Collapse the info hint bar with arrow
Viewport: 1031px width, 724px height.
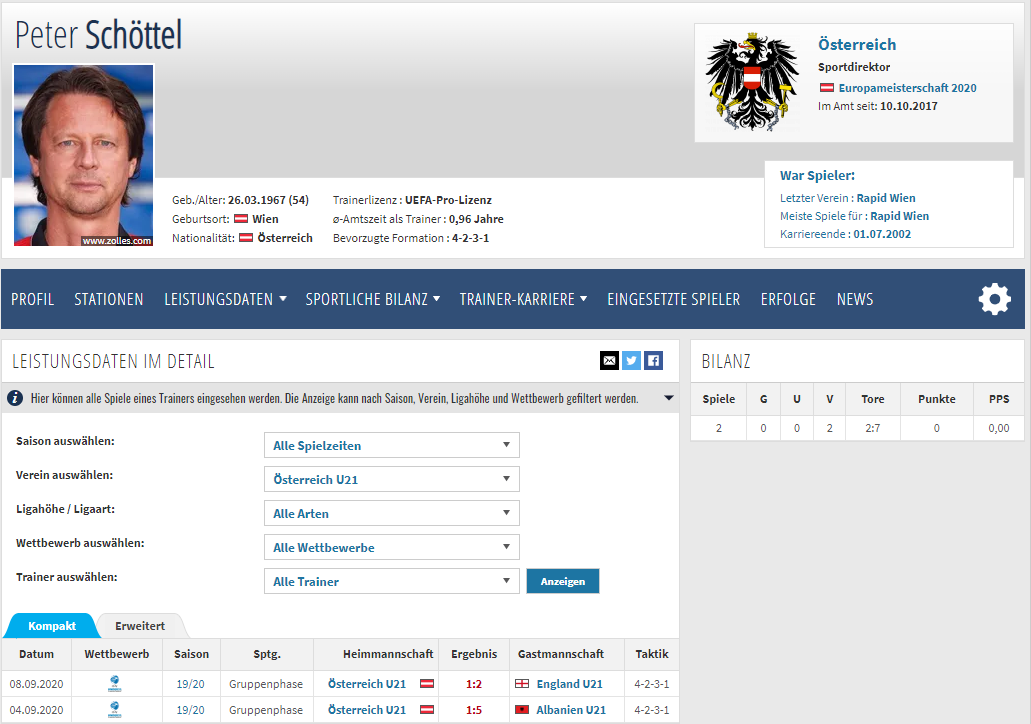point(669,398)
